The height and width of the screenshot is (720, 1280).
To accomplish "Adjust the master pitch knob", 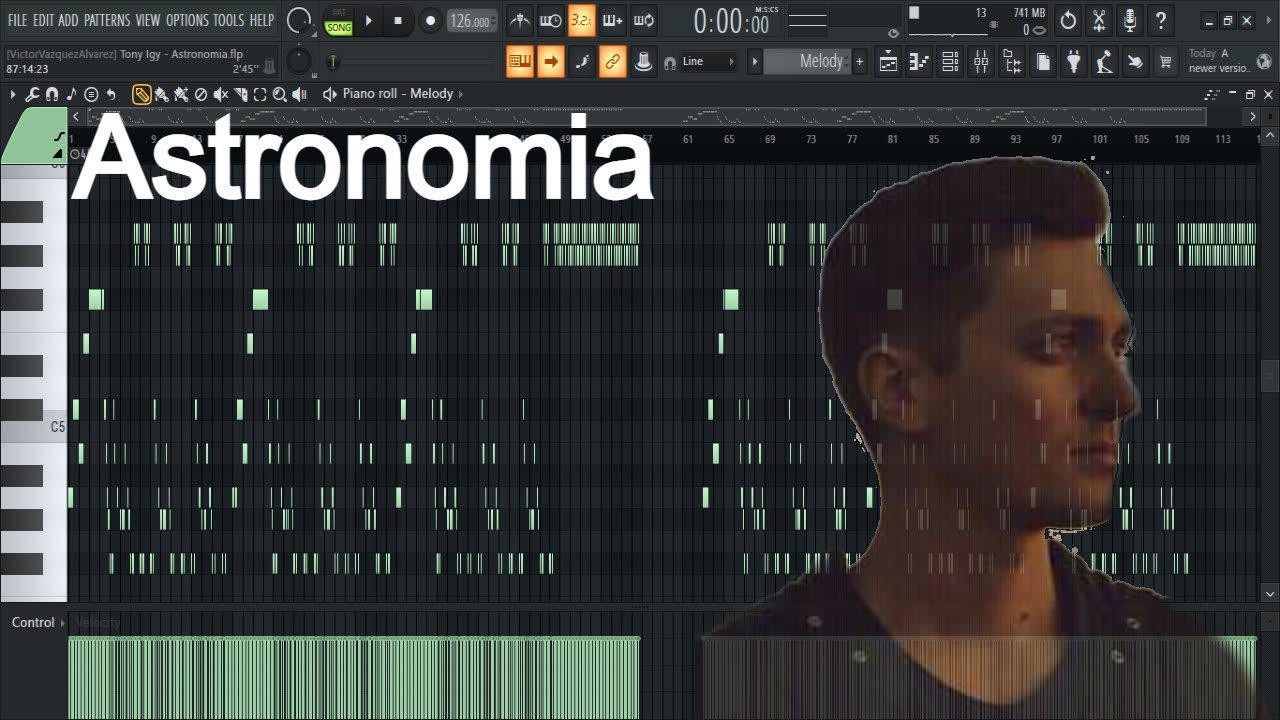I will tap(298, 62).
